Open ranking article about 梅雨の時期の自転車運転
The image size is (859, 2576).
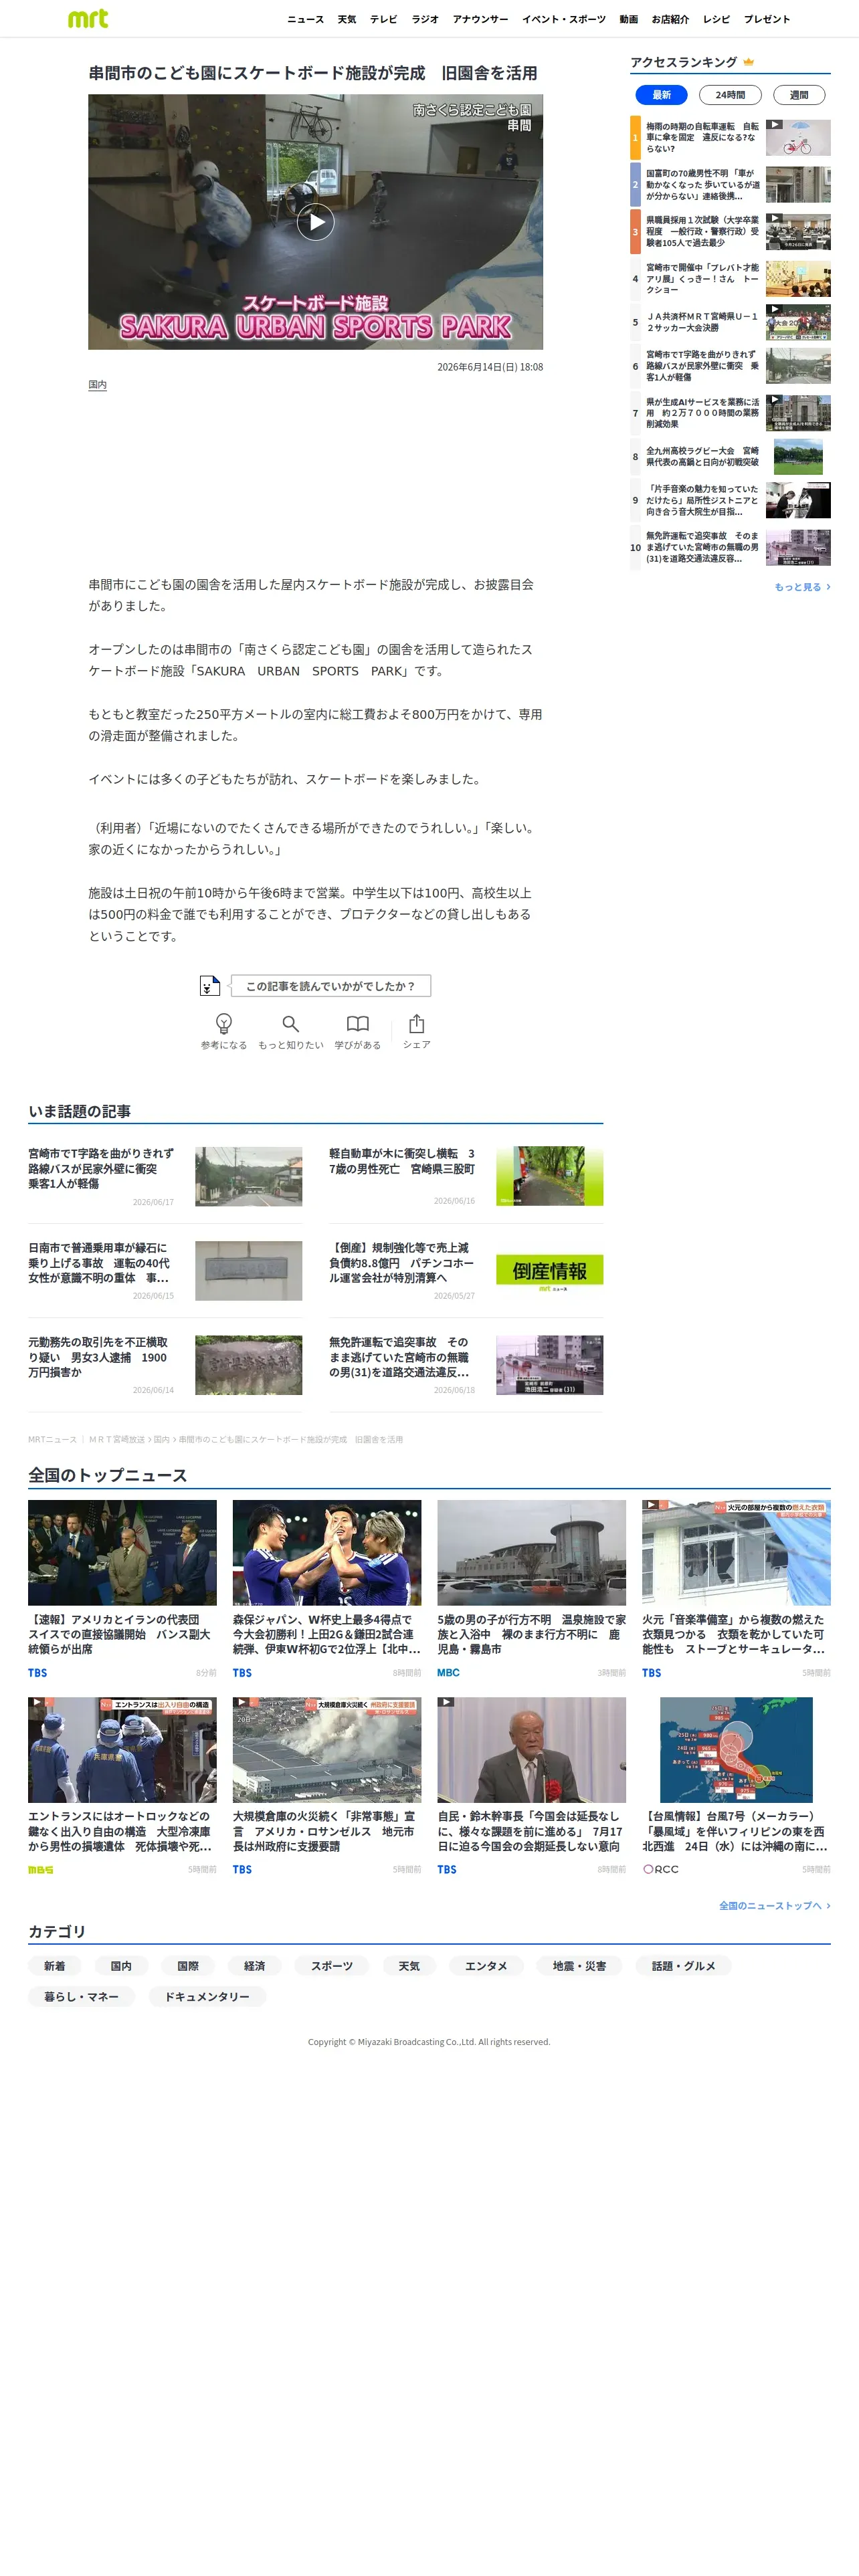tap(702, 138)
